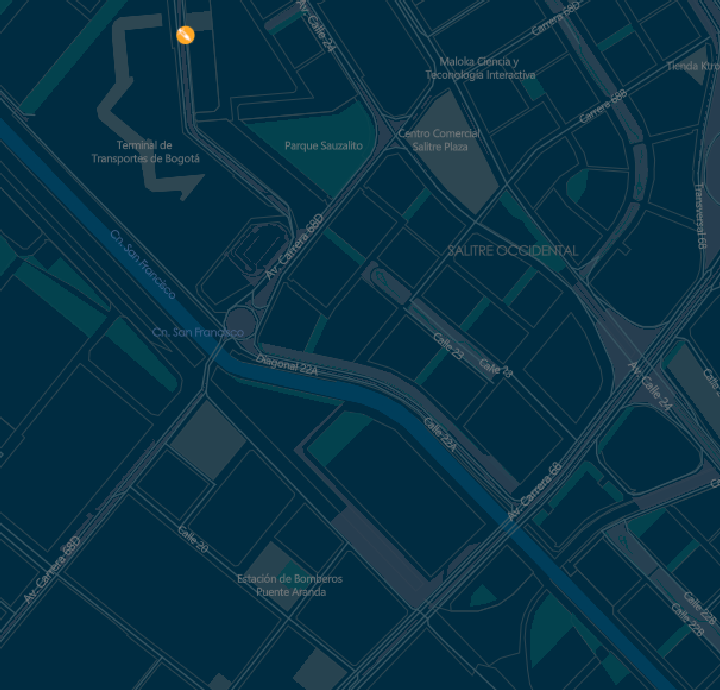Click the horizontal Cn. San Francisco canal label
This screenshot has height=690, width=720.
(198, 332)
